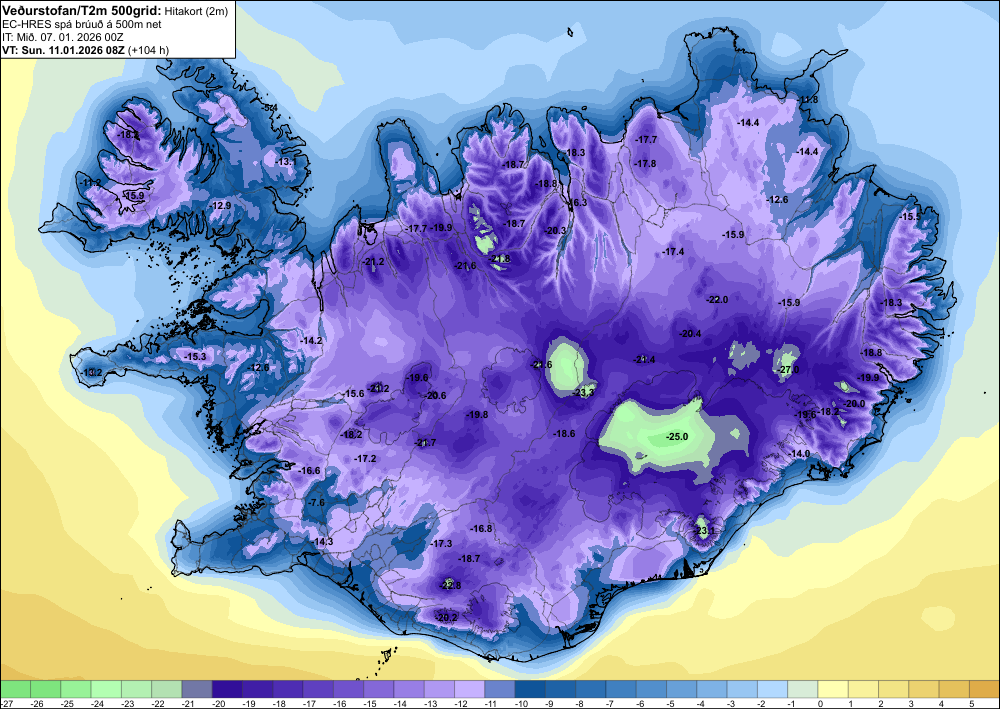Select the -23.3 label below Hofsjökull
Viewport: 1000px width, 709px height.
tap(584, 392)
